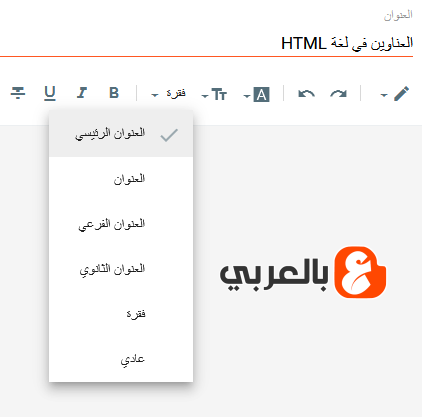
Task: Toggle underline formatting icon
Action: click(50, 93)
